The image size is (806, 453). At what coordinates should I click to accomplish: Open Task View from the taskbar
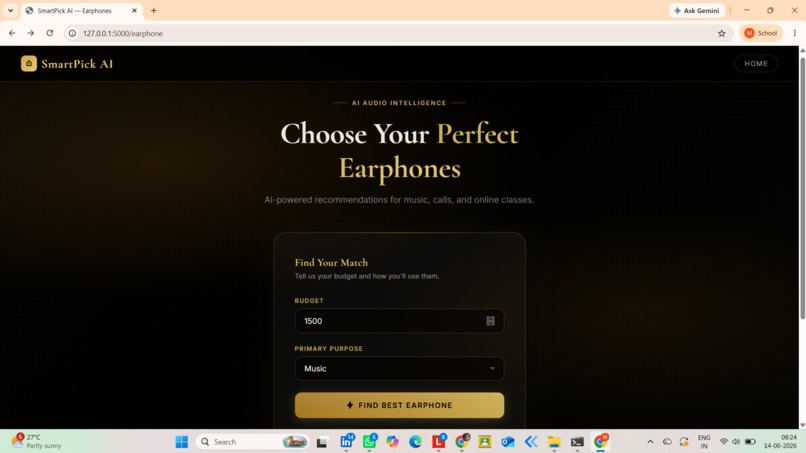tap(322, 442)
